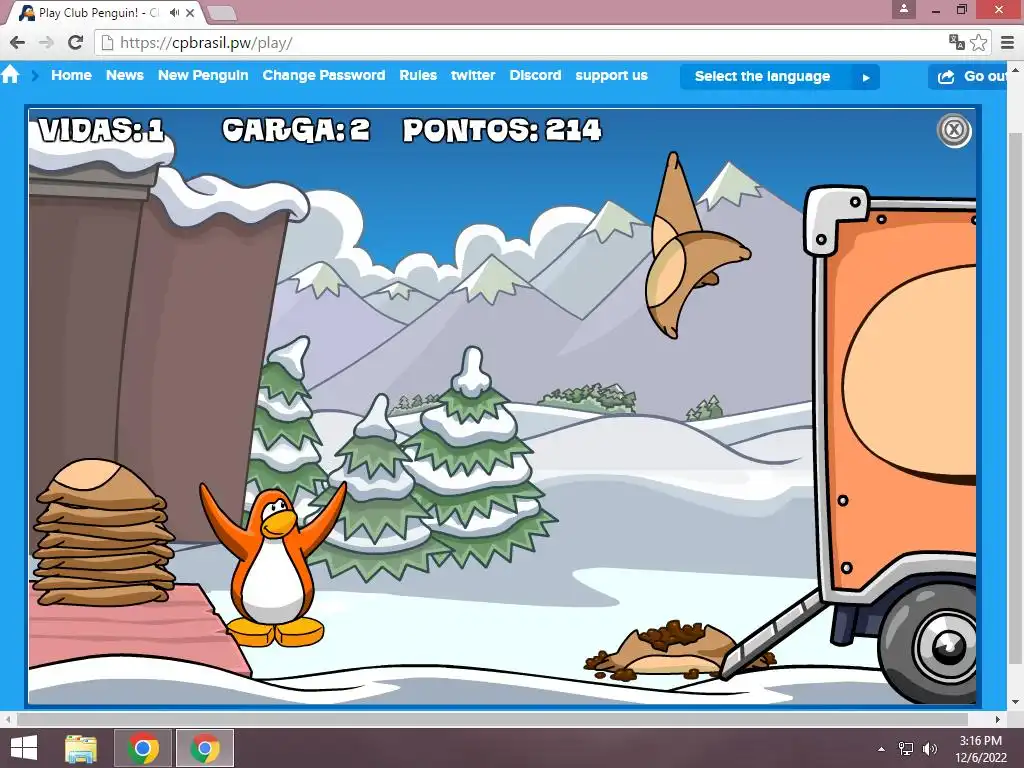Open a new browser tab
The height and width of the screenshot is (768, 1024).
(221, 13)
